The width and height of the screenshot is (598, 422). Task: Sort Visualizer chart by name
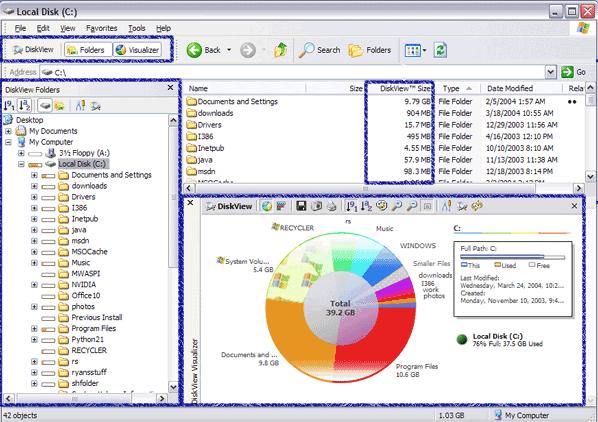(x=366, y=206)
